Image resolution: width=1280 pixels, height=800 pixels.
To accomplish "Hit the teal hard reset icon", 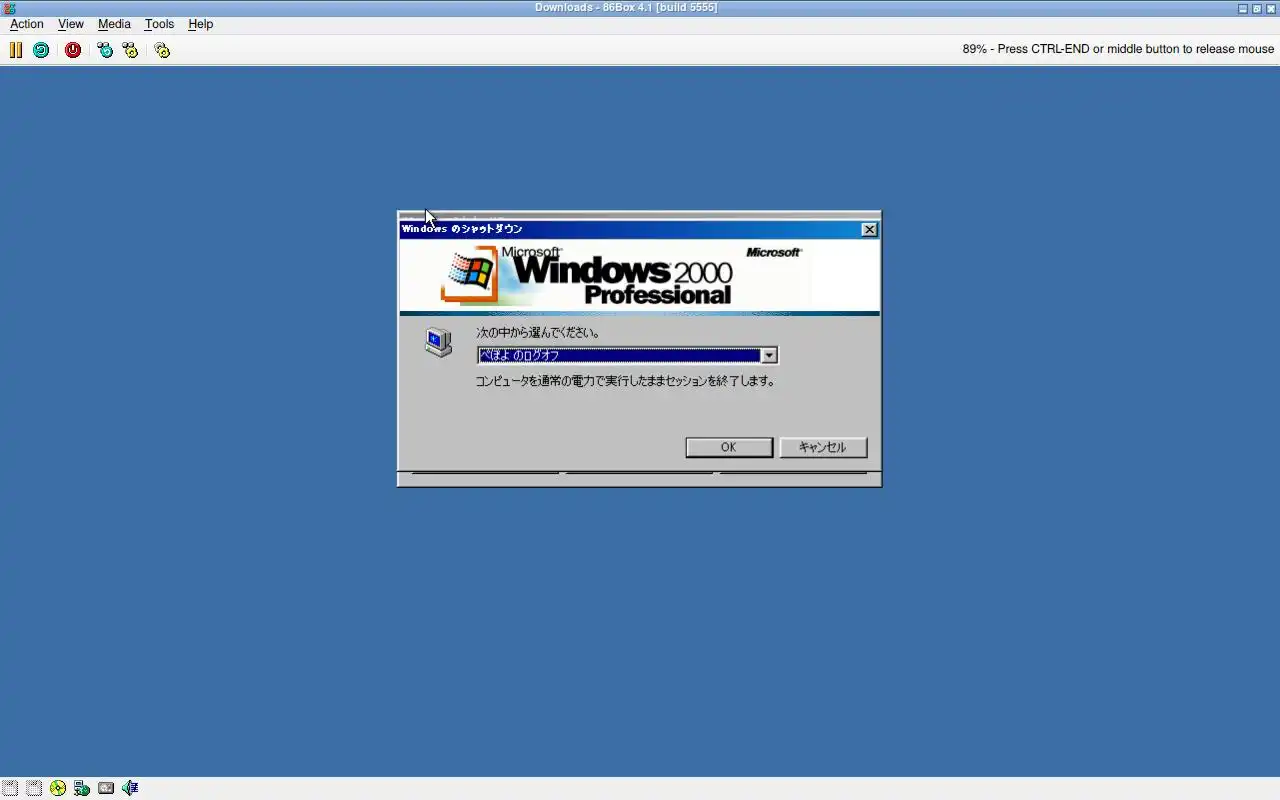I will tap(41, 49).
